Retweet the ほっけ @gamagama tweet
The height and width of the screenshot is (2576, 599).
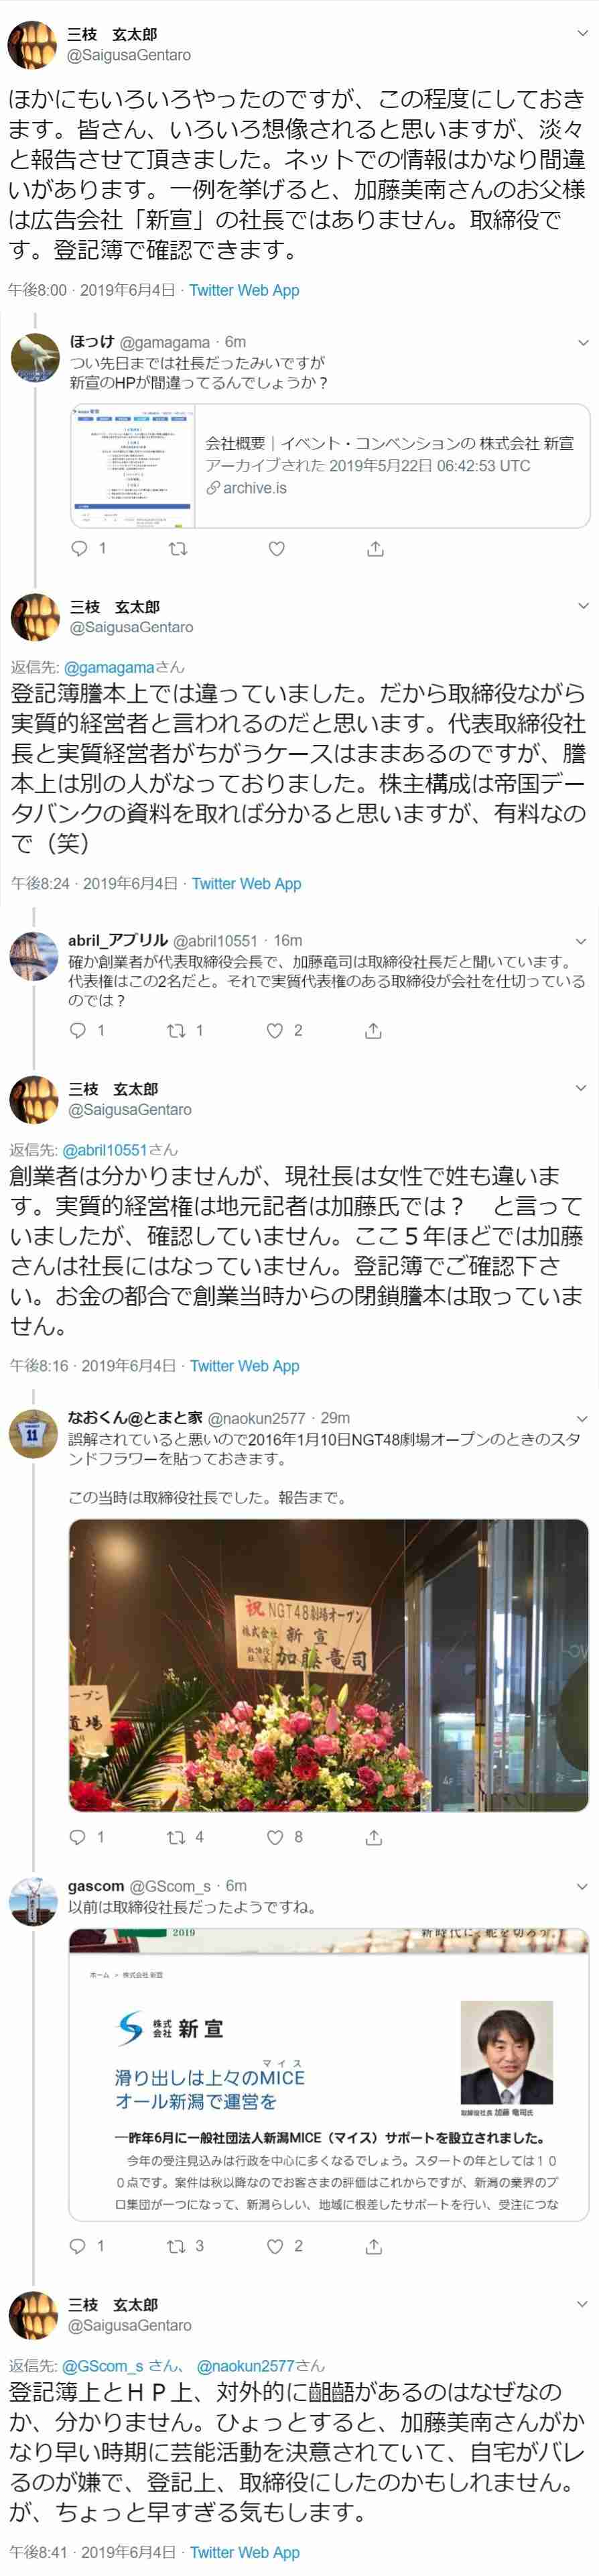pyautogui.click(x=177, y=548)
